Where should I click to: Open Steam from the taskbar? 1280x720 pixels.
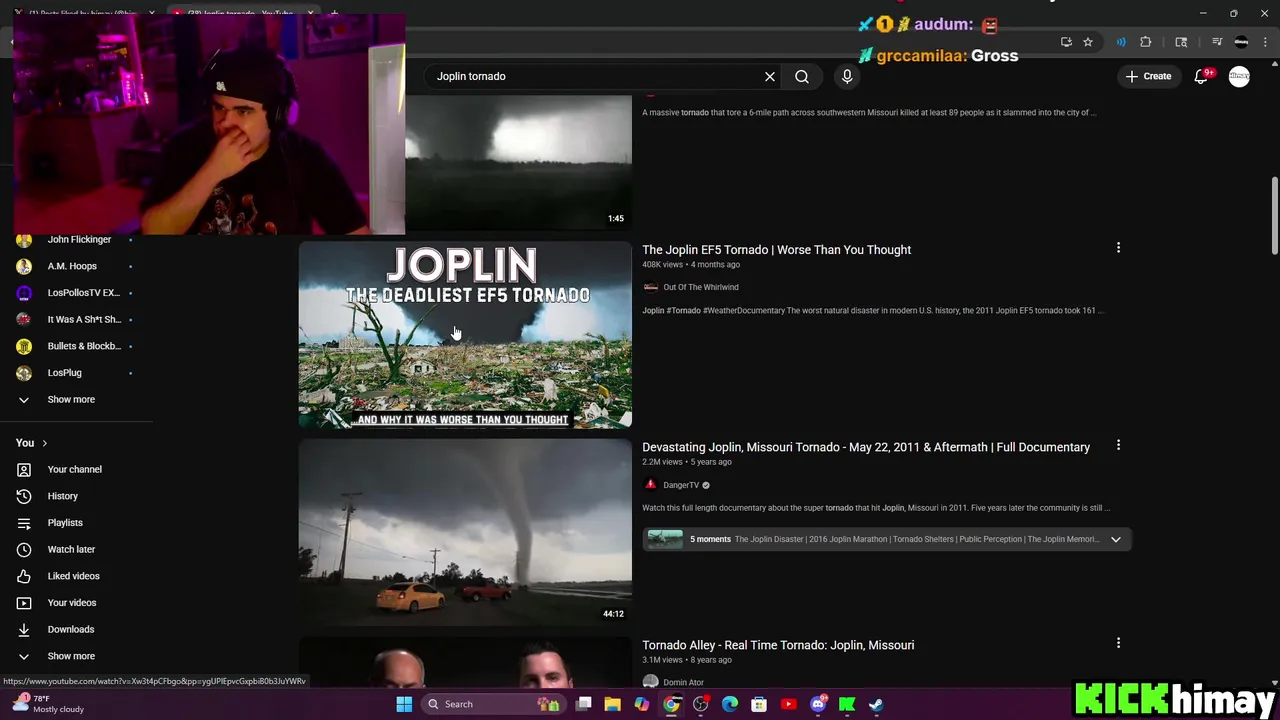876,704
